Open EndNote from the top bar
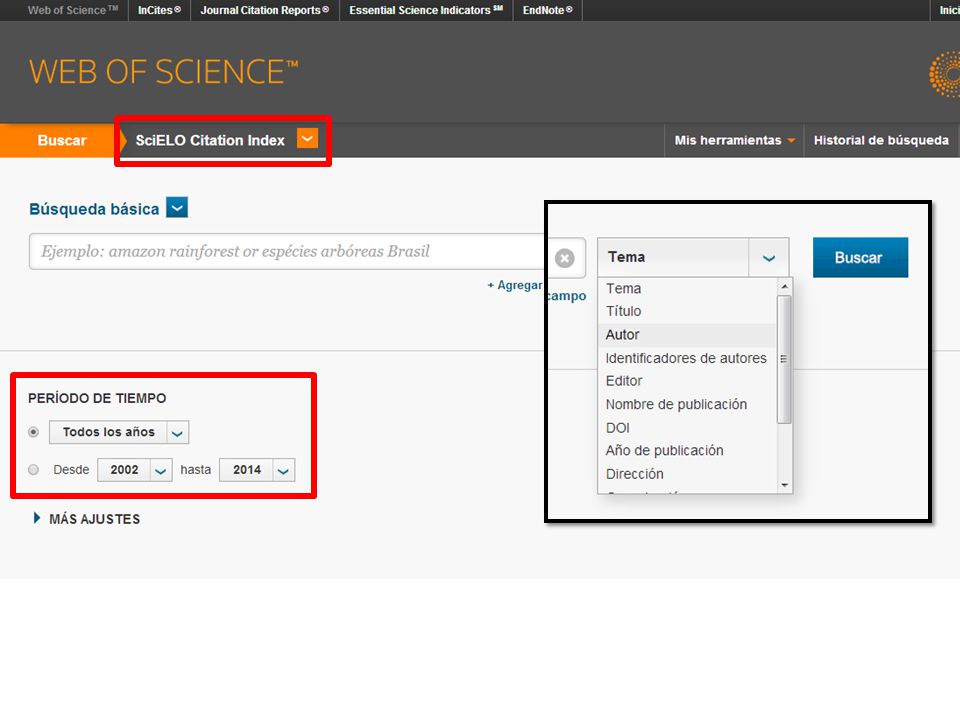The width and height of the screenshot is (960, 720). pos(547,10)
